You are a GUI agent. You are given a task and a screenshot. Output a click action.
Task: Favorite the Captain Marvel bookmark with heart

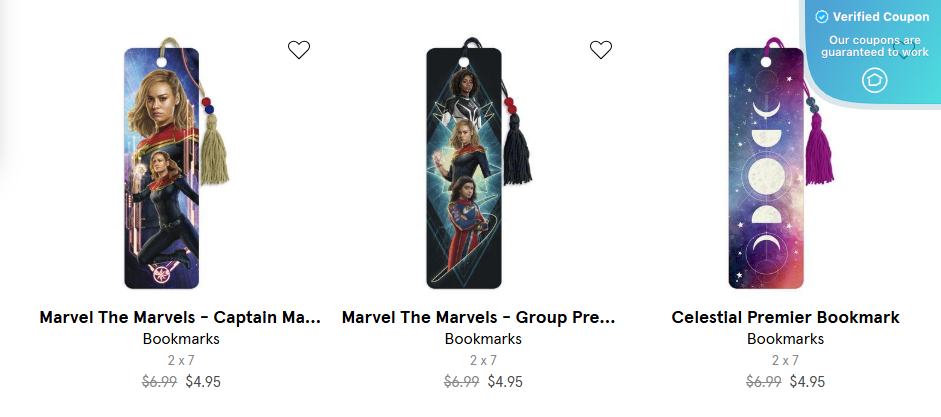pos(299,50)
